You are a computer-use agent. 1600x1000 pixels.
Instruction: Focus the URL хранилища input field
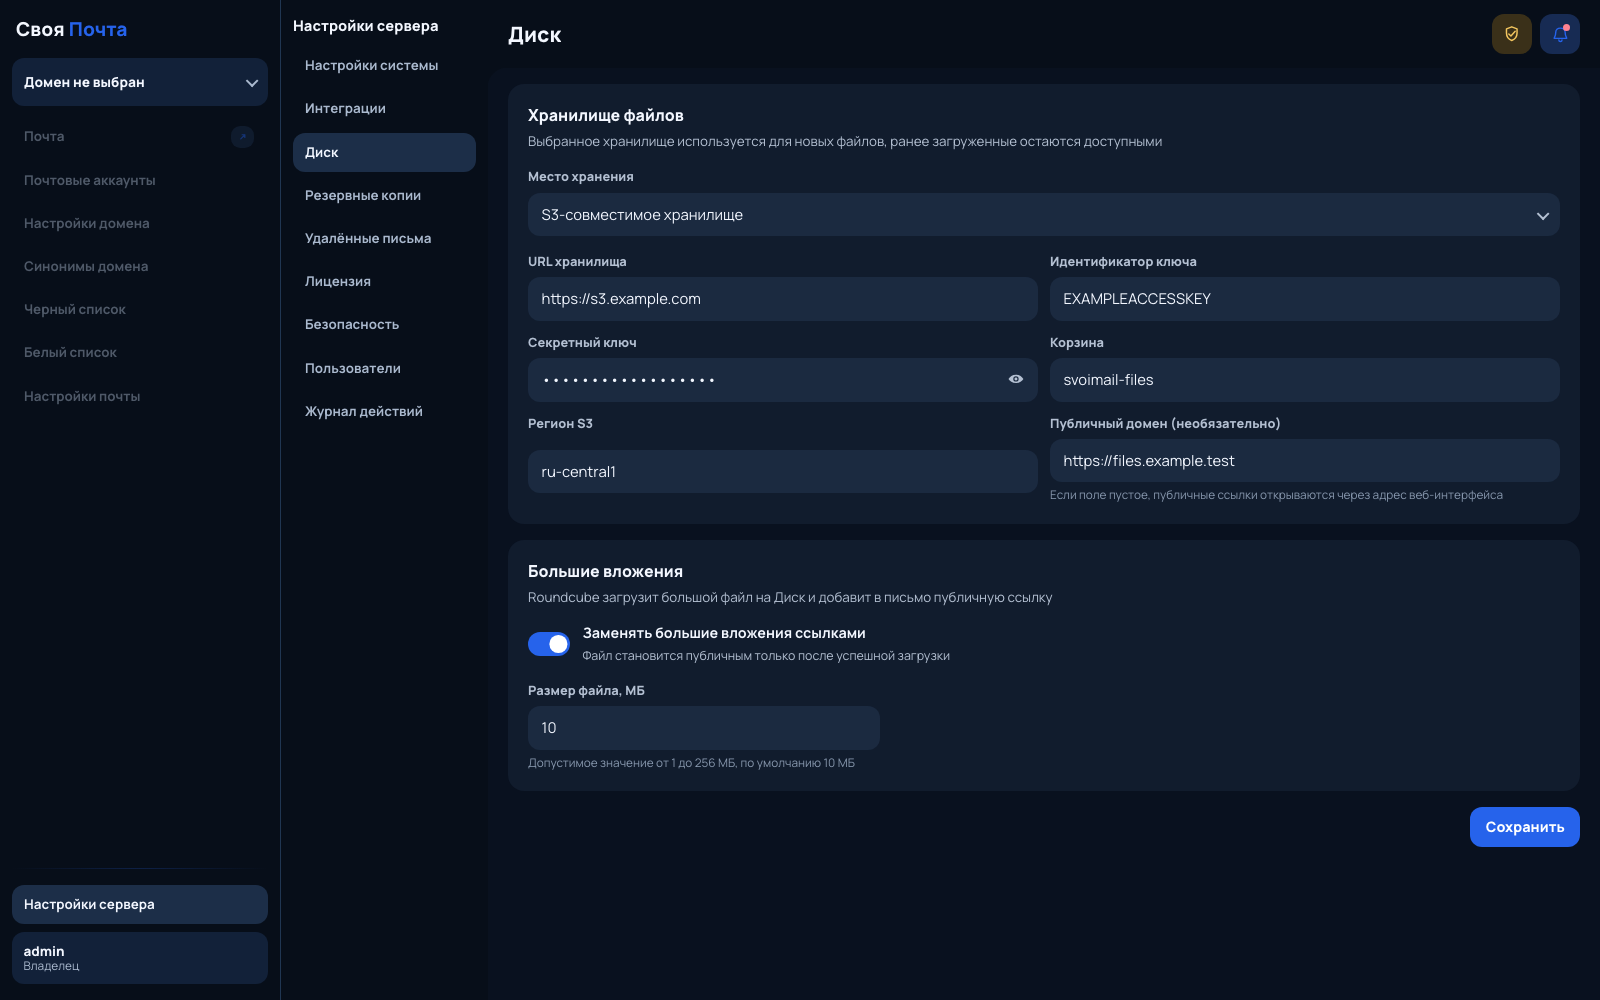(782, 299)
